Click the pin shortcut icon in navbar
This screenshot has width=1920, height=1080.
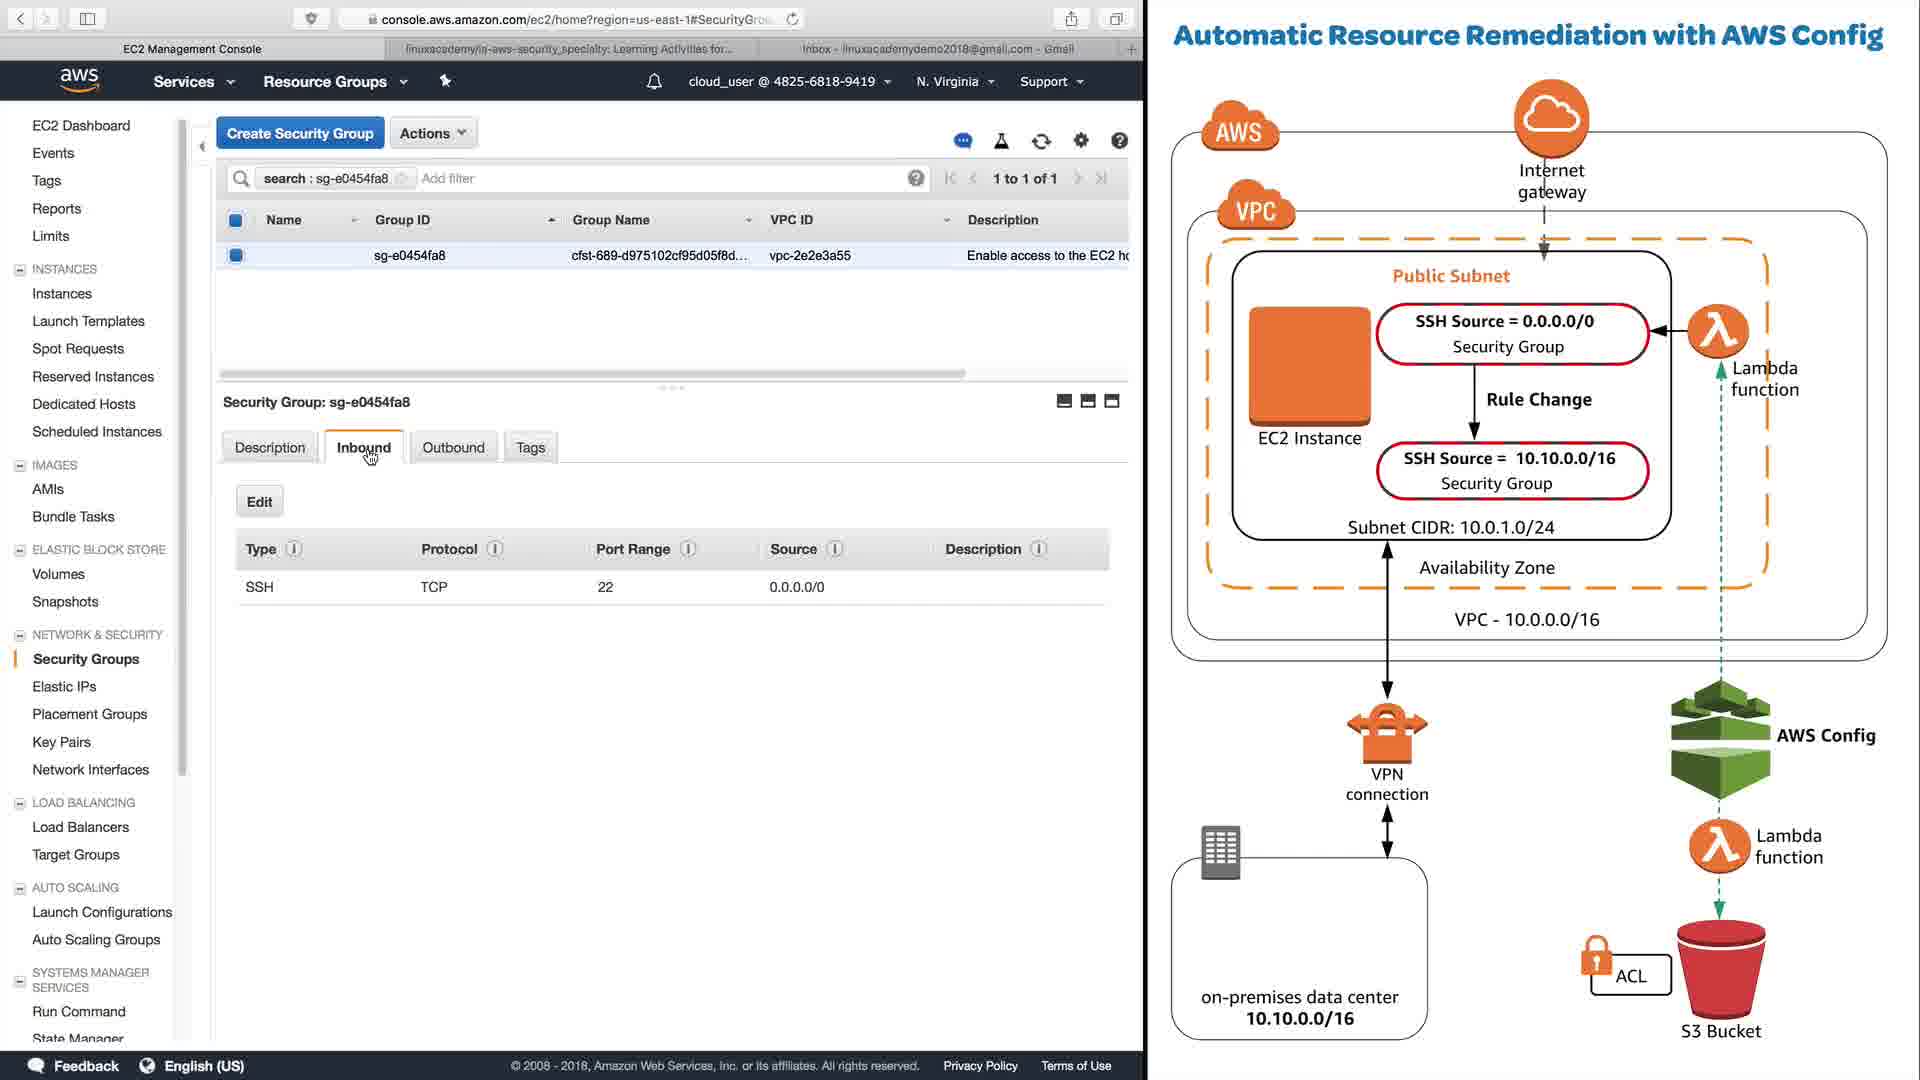point(445,81)
